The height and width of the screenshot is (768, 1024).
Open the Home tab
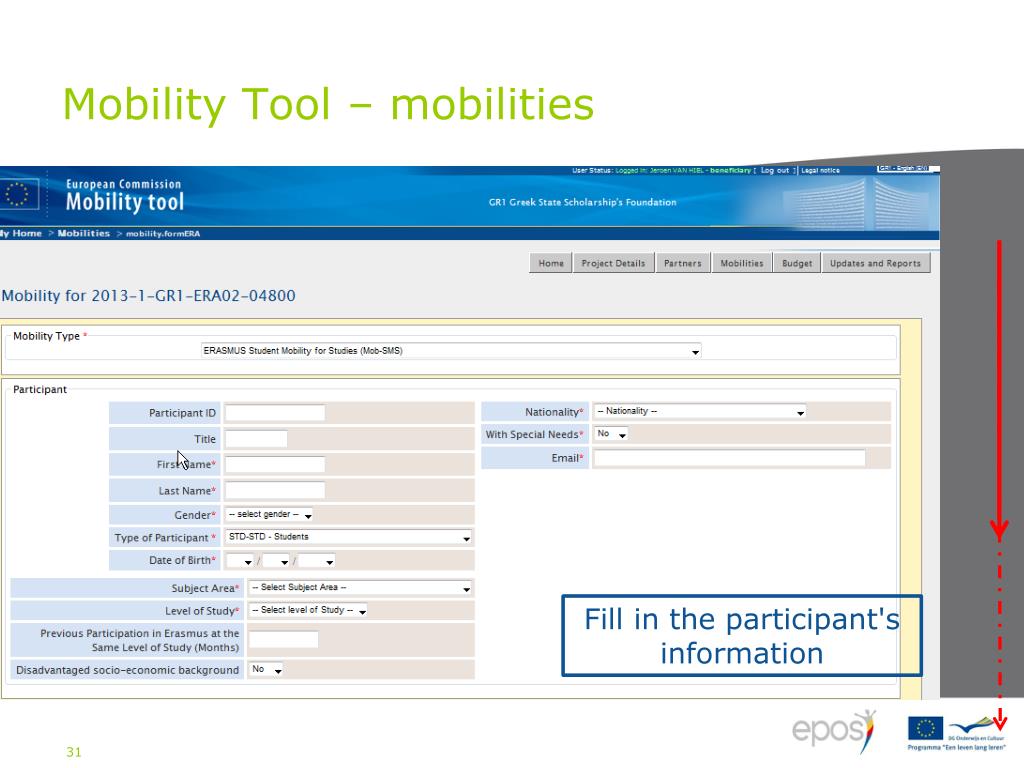coord(551,263)
